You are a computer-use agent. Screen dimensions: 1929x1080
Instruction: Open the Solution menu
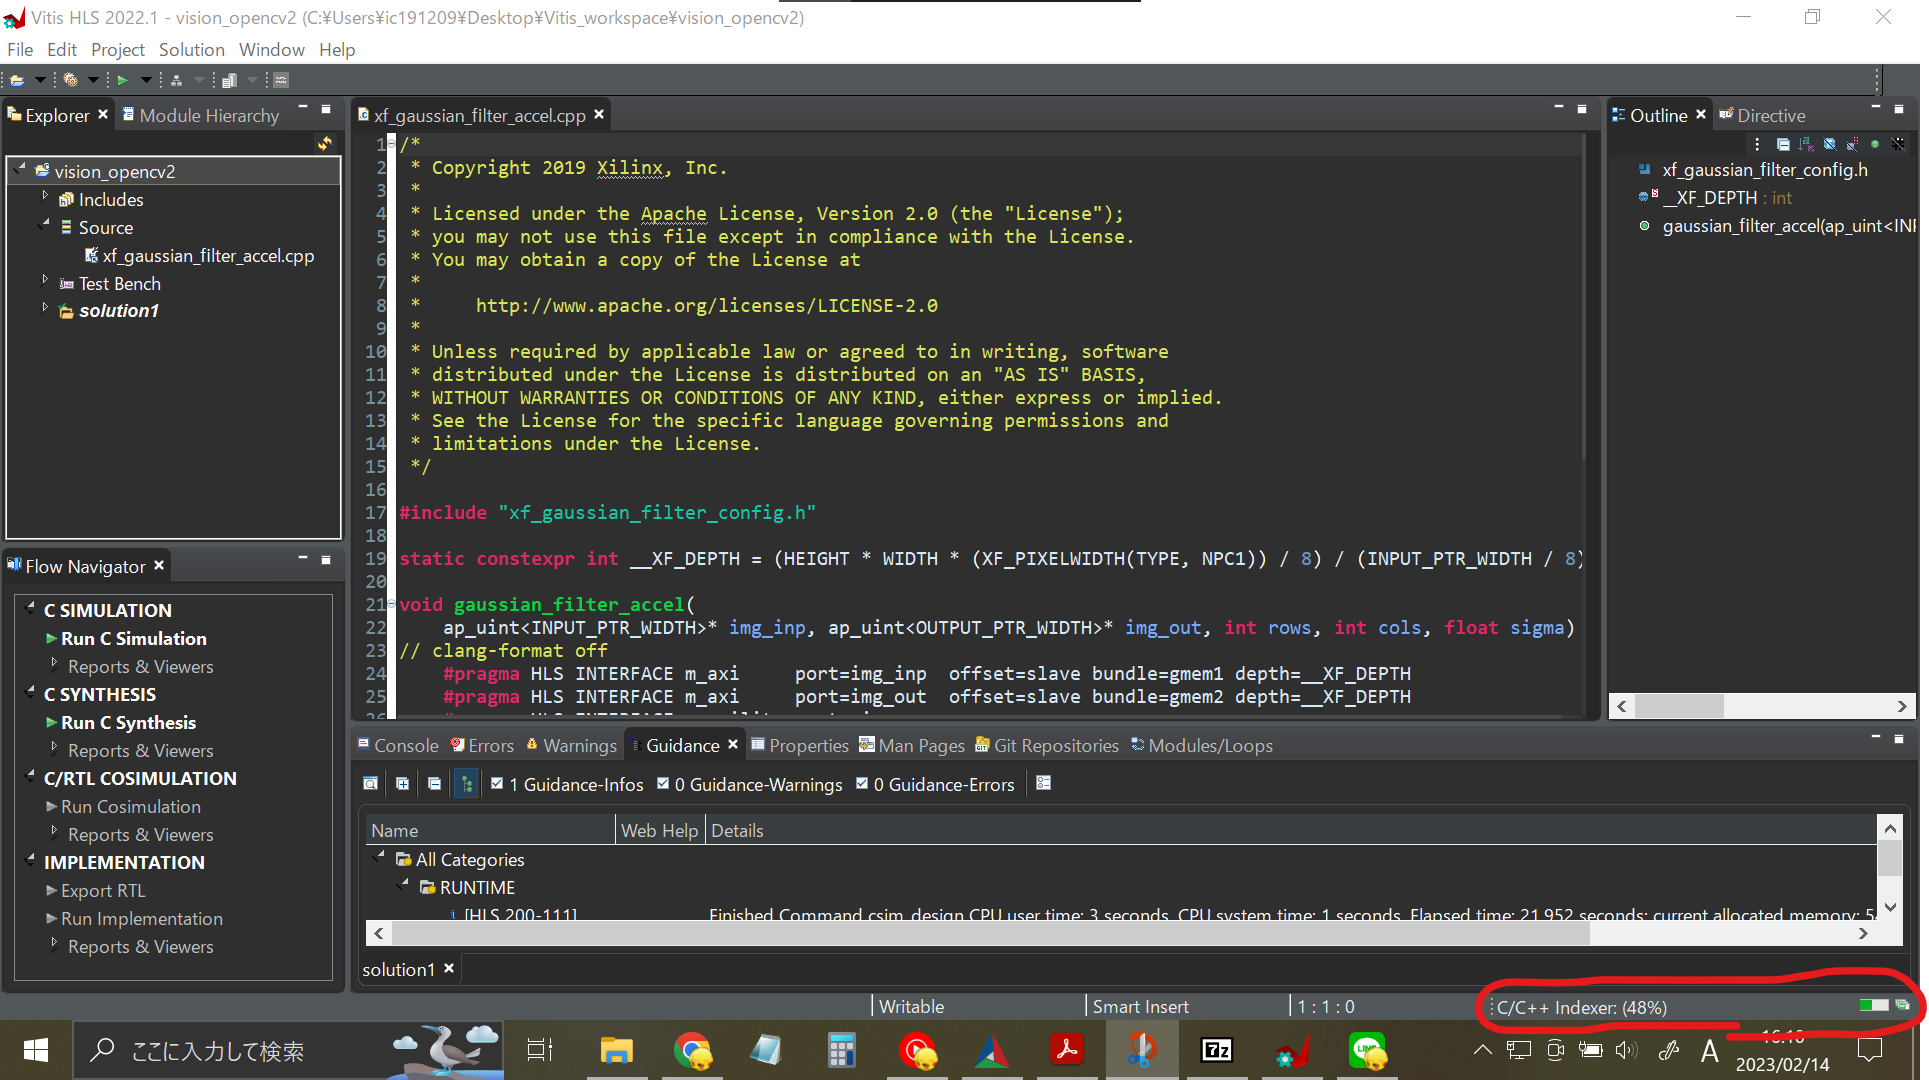tap(191, 49)
